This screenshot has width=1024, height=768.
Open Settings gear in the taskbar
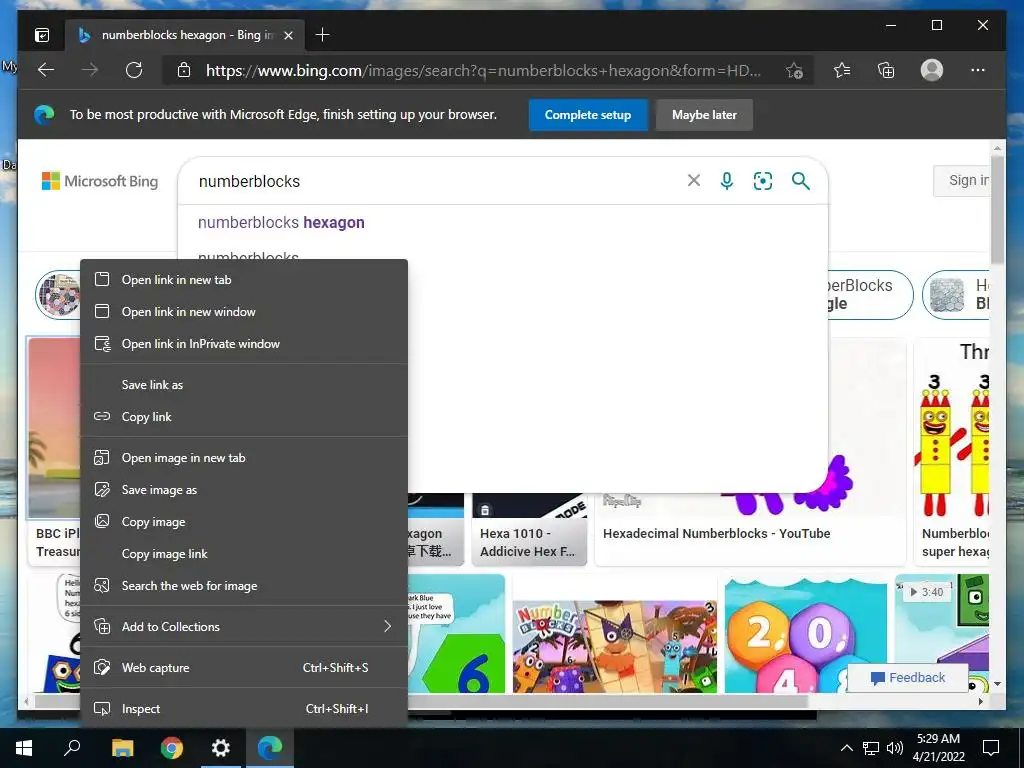click(221, 748)
